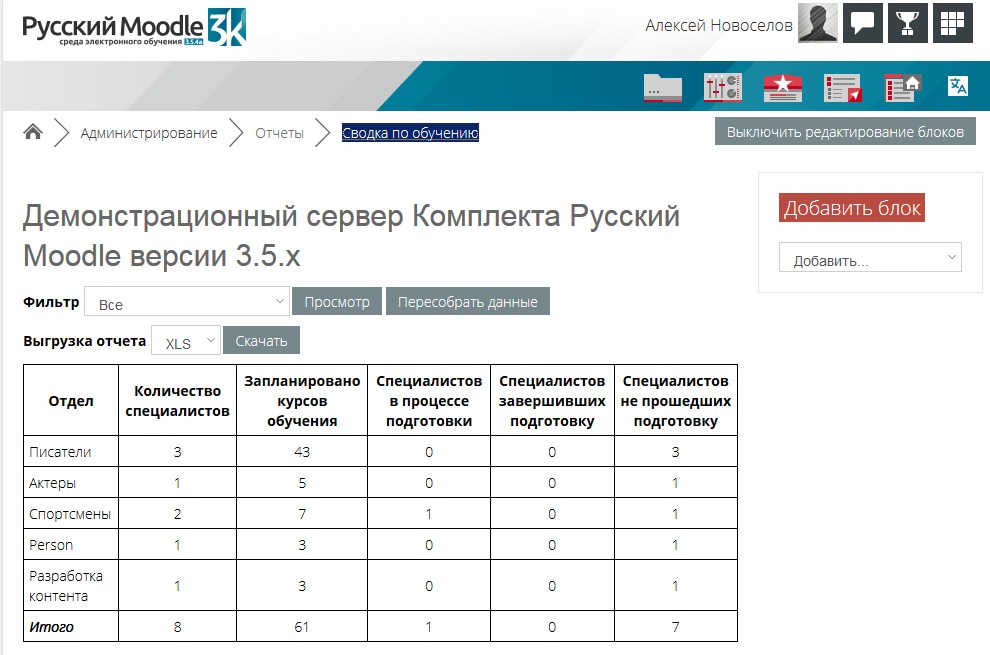Viewport: 990px width, 655px height.
Task: Click Итого in-process specialists value 1
Action: [x=429, y=627]
